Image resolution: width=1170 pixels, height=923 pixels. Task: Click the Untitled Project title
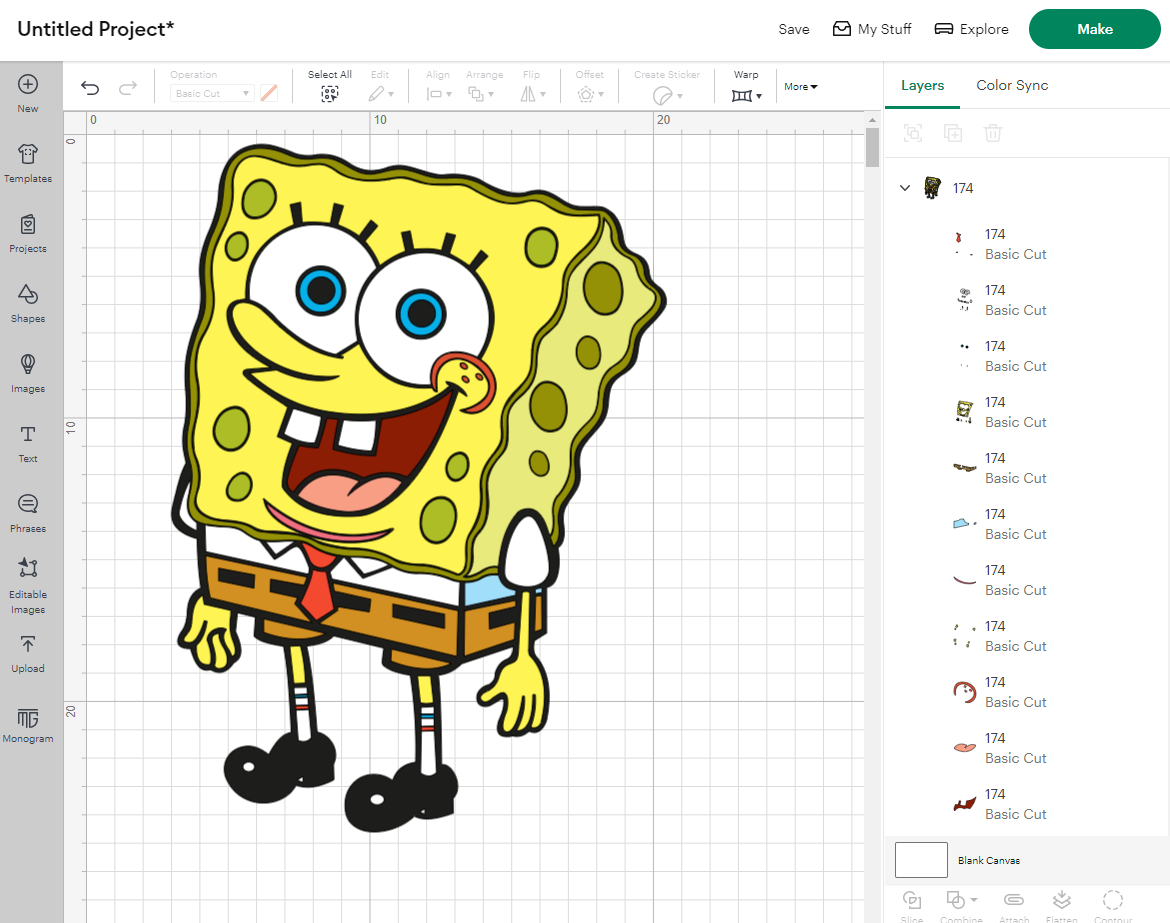point(96,29)
